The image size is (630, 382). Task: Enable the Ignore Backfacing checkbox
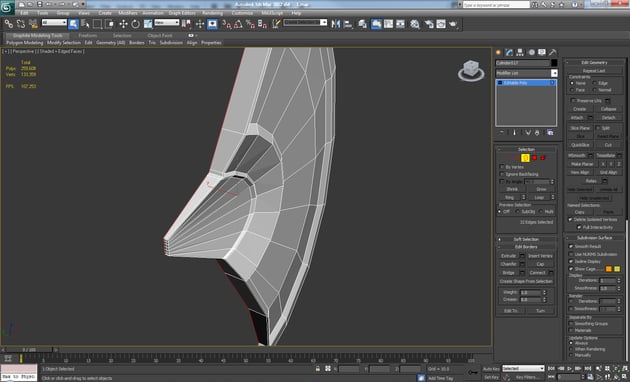pos(502,174)
